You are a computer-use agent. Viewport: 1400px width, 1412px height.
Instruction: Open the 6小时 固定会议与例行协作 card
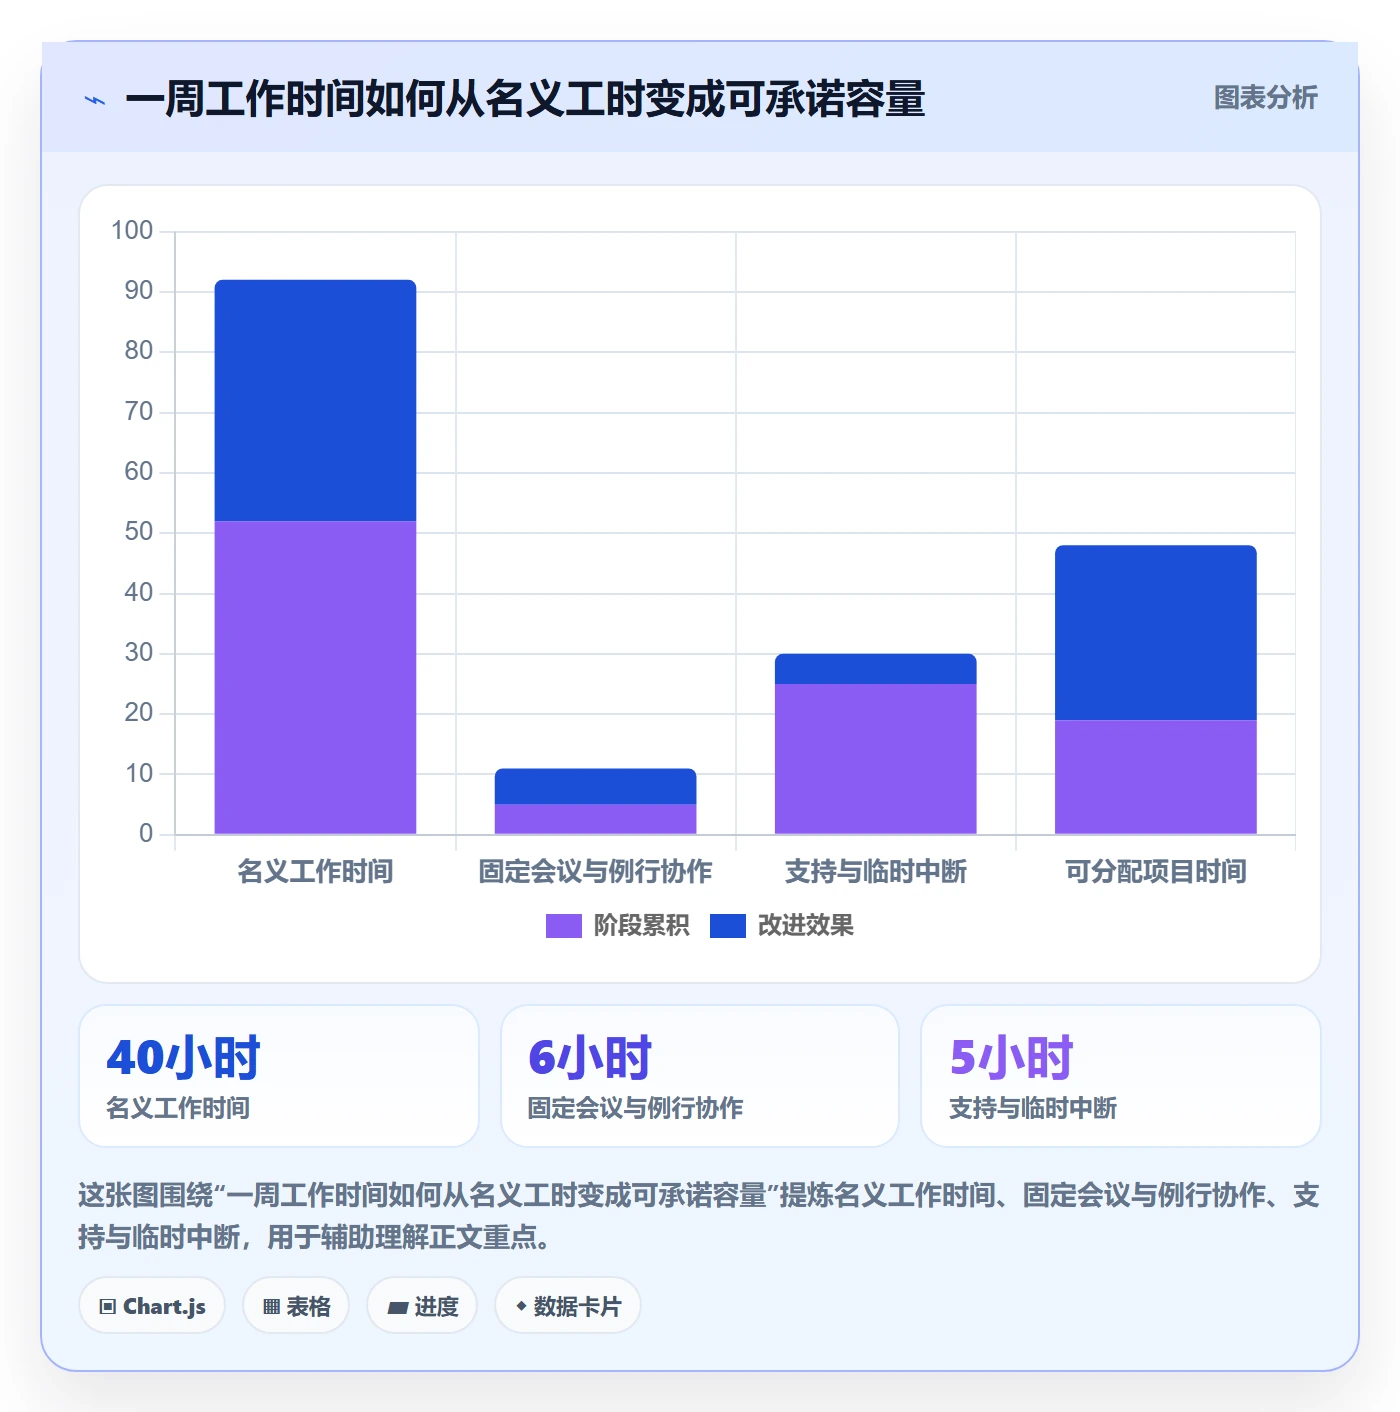[700, 1076]
